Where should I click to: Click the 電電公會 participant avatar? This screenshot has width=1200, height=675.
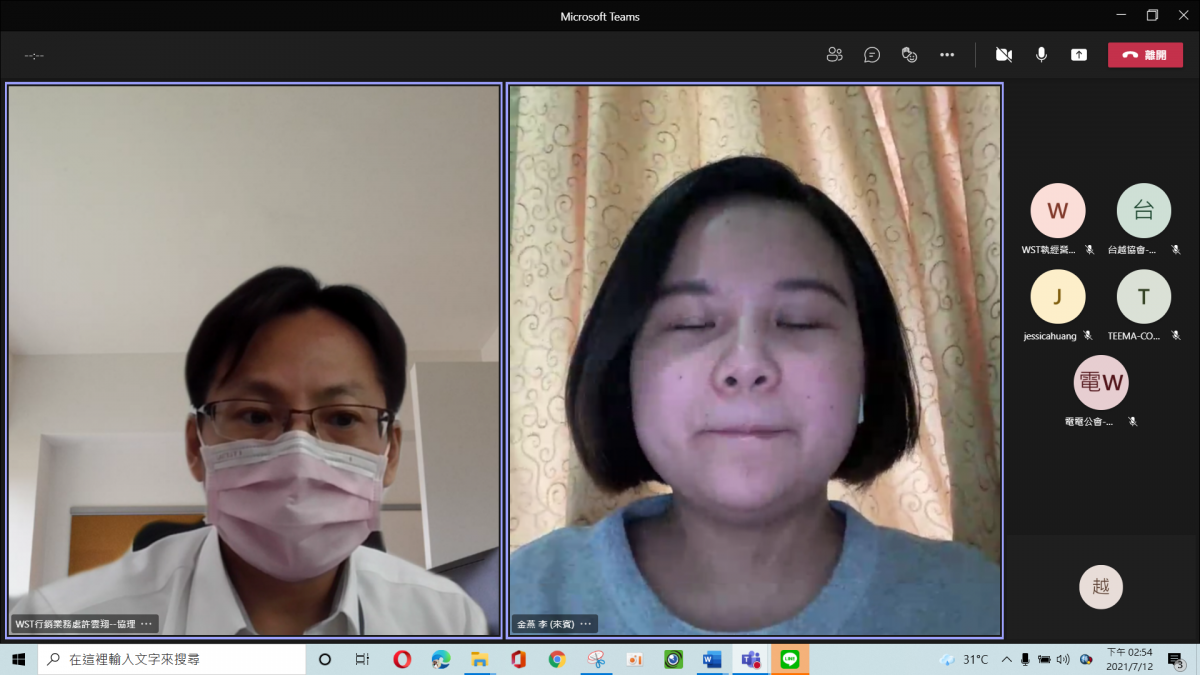point(1100,383)
